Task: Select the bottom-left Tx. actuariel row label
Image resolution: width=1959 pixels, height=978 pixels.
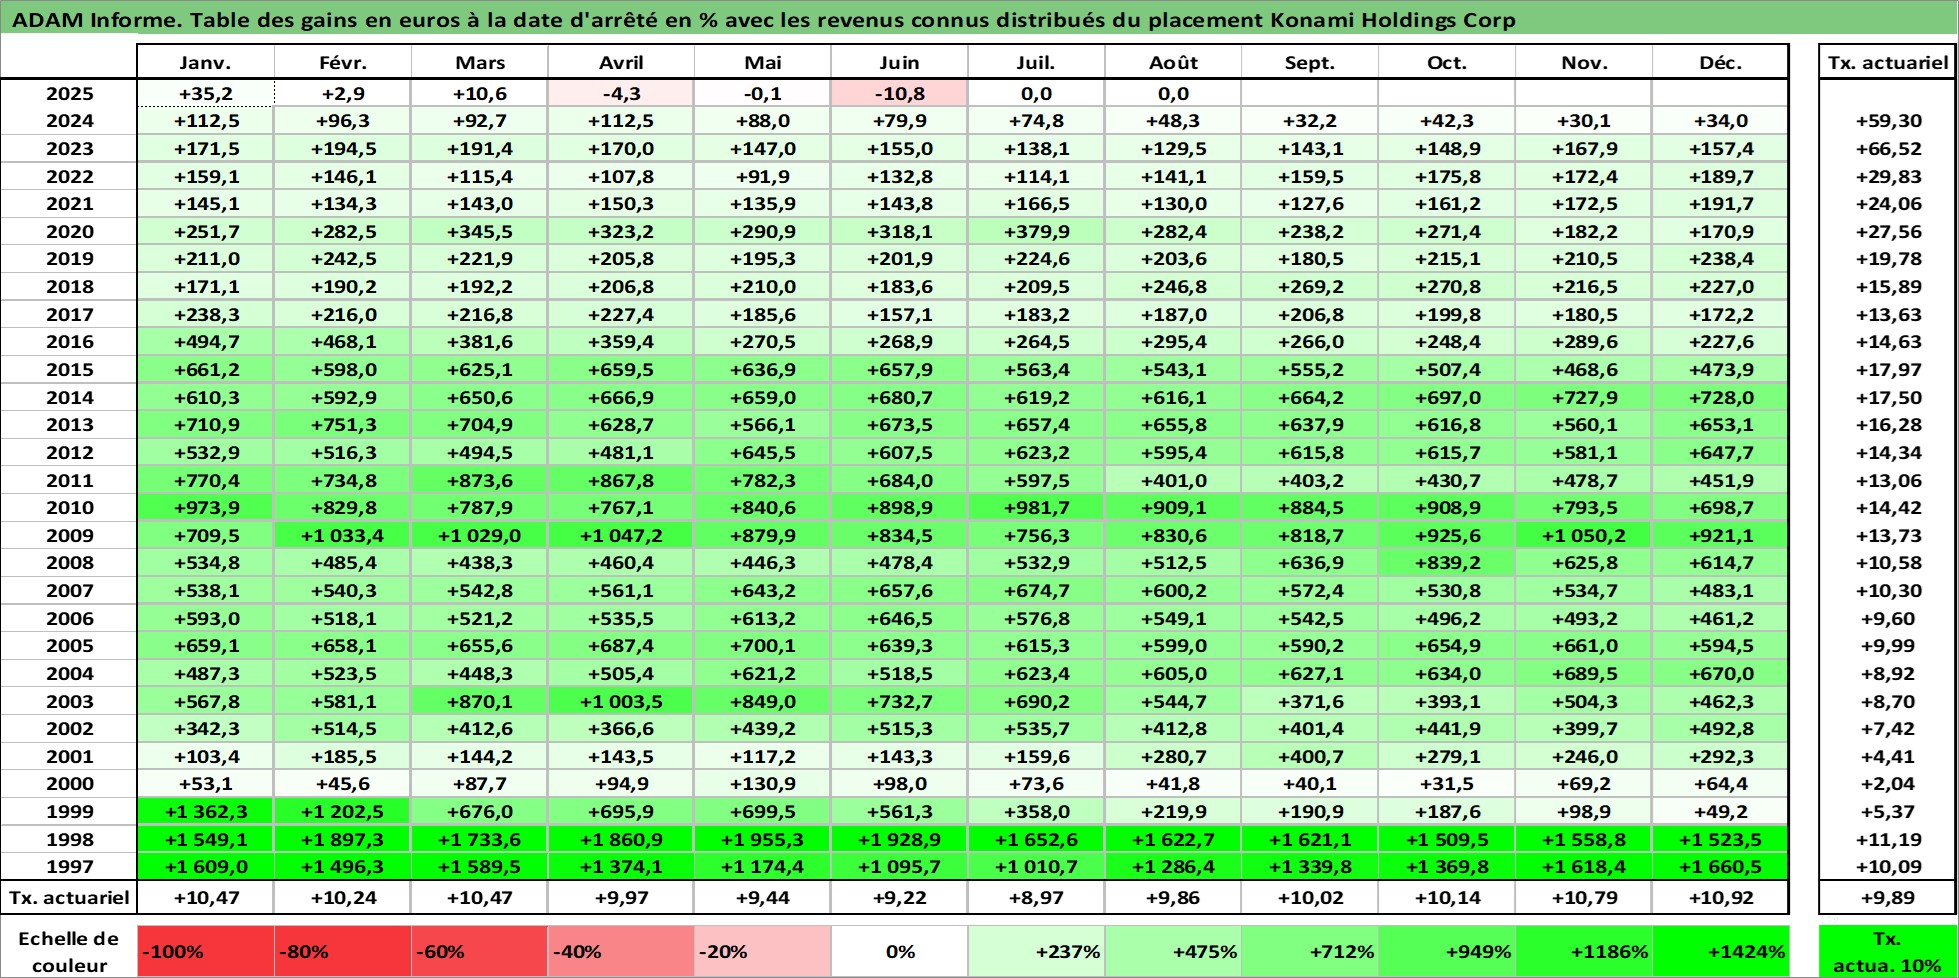Action: click(x=69, y=898)
